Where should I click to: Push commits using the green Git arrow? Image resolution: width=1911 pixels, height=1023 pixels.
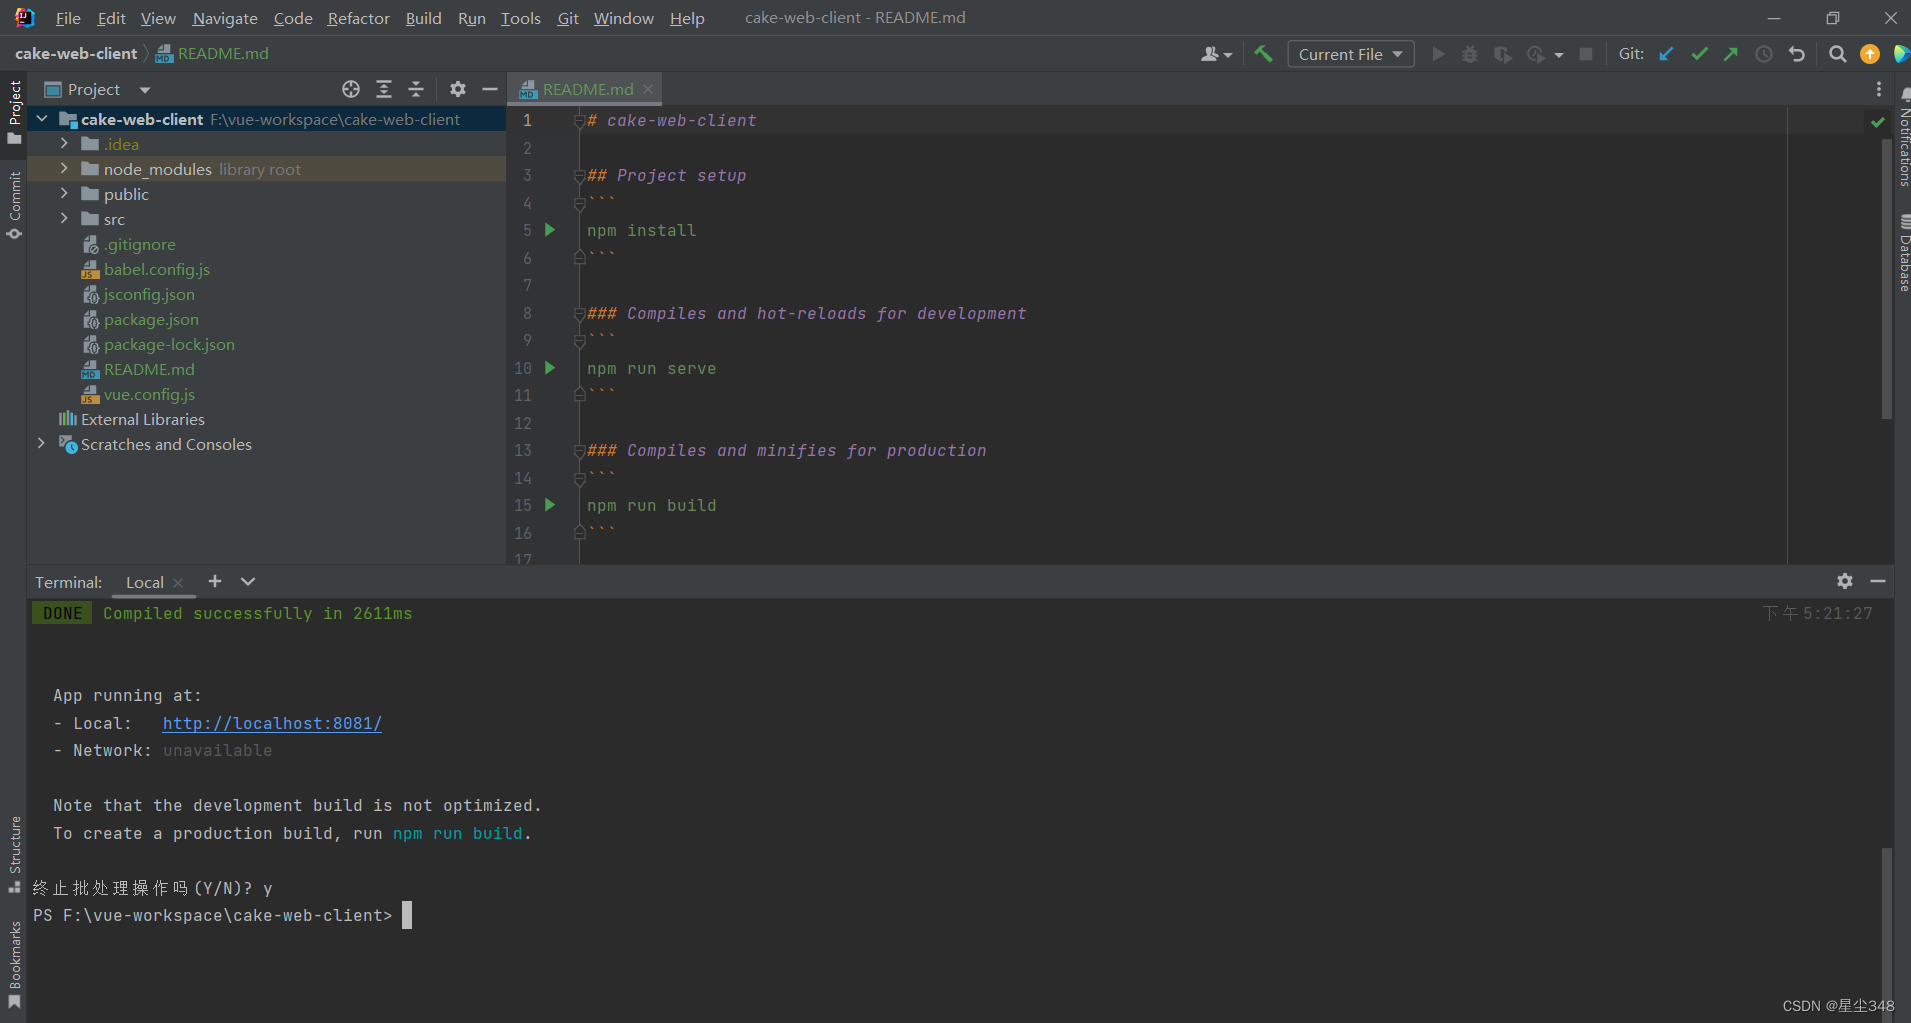(1731, 54)
